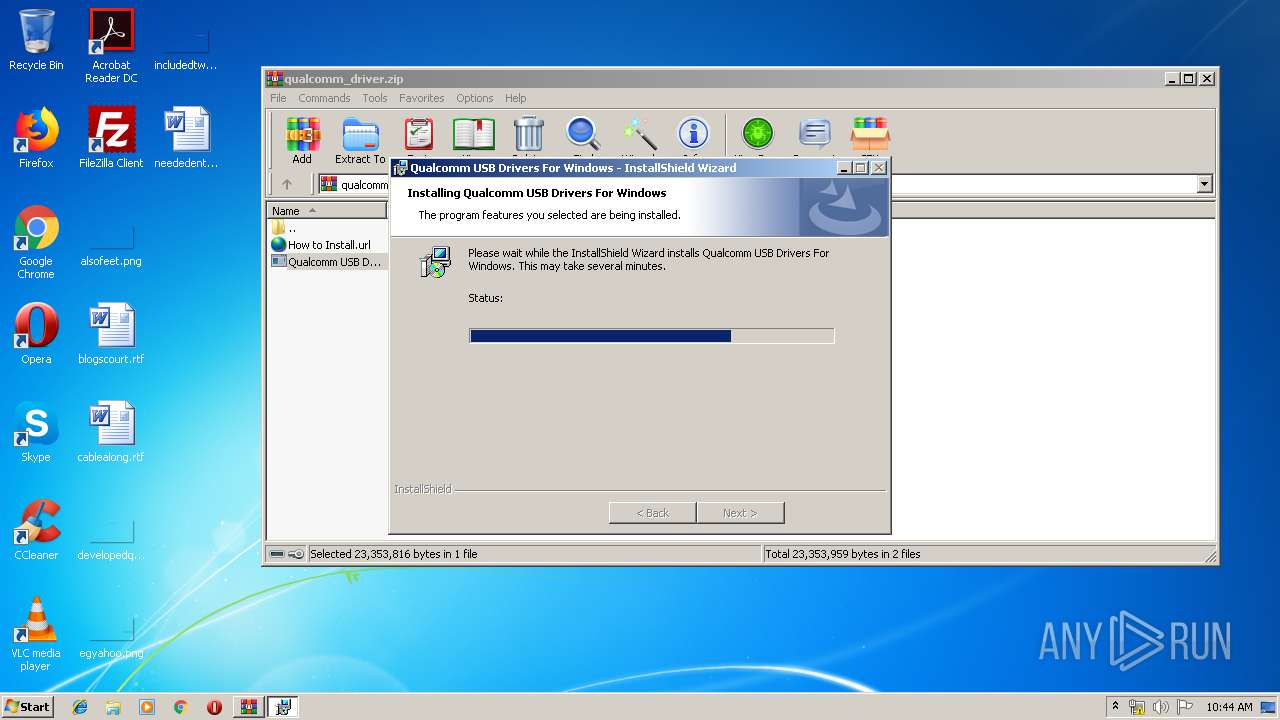This screenshot has height=720, width=1280.
Task: Click the View book icon in WinRAR
Action: [473, 135]
